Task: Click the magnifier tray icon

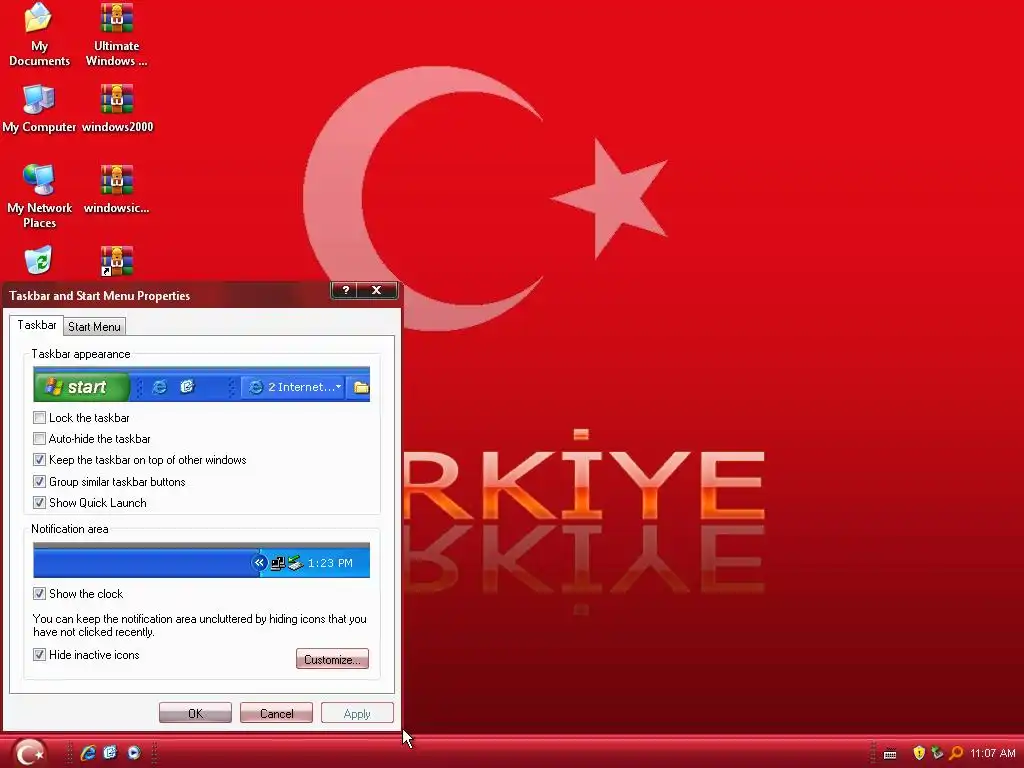Action: [x=955, y=753]
